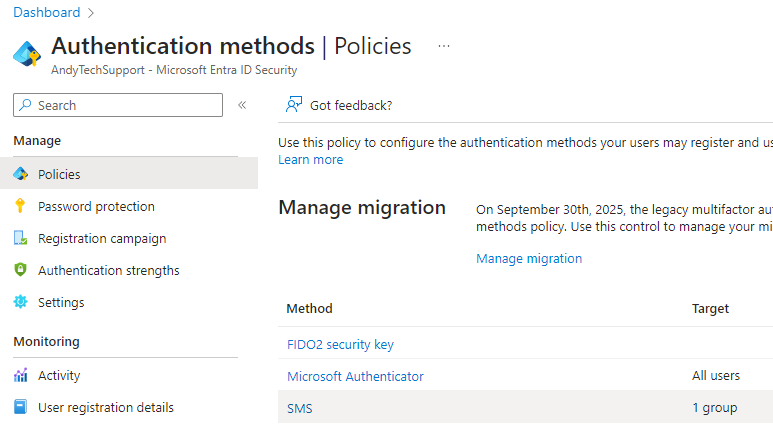Image resolution: width=773 pixels, height=428 pixels.
Task: Collapse the sidebar with double chevron
Action: click(242, 105)
